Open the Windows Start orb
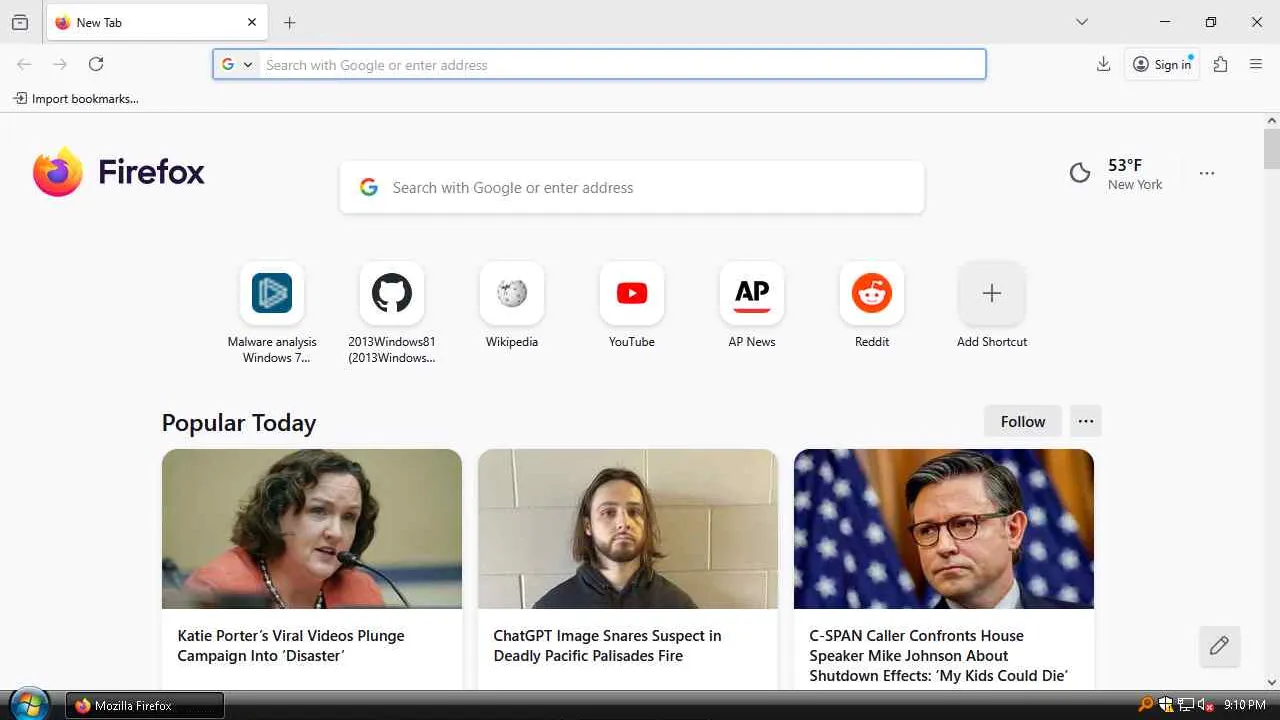The width and height of the screenshot is (1280, 720). pyautogui.click(x=29, y=704)
